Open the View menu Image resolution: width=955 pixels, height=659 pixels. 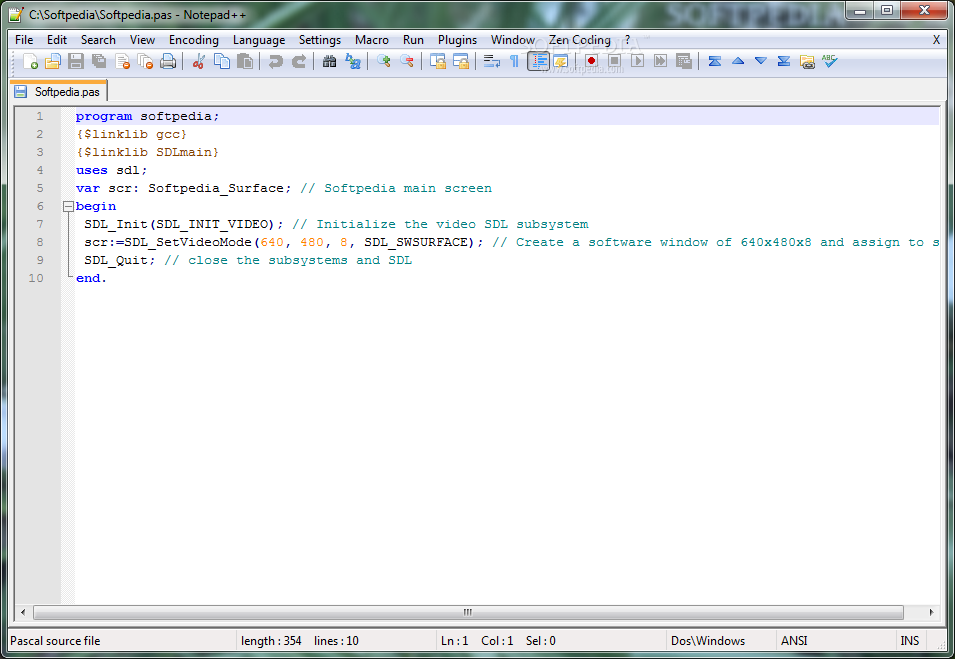(x=142, y=40)
